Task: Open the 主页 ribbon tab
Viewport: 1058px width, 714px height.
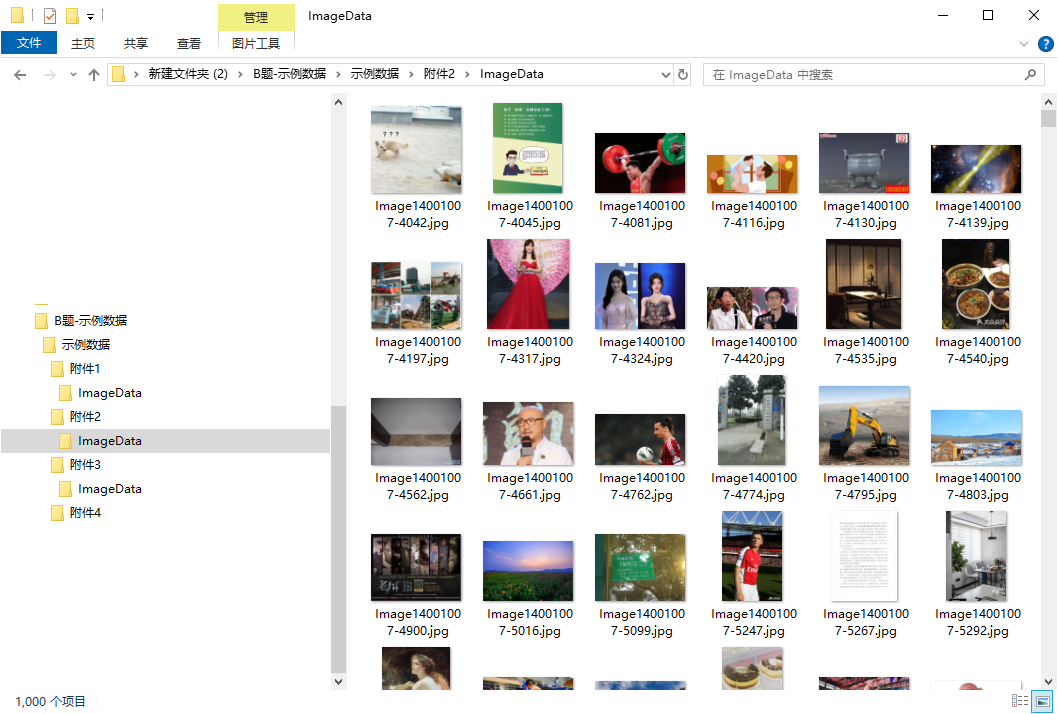Action: pyautogui.click(x=83, y=43)
